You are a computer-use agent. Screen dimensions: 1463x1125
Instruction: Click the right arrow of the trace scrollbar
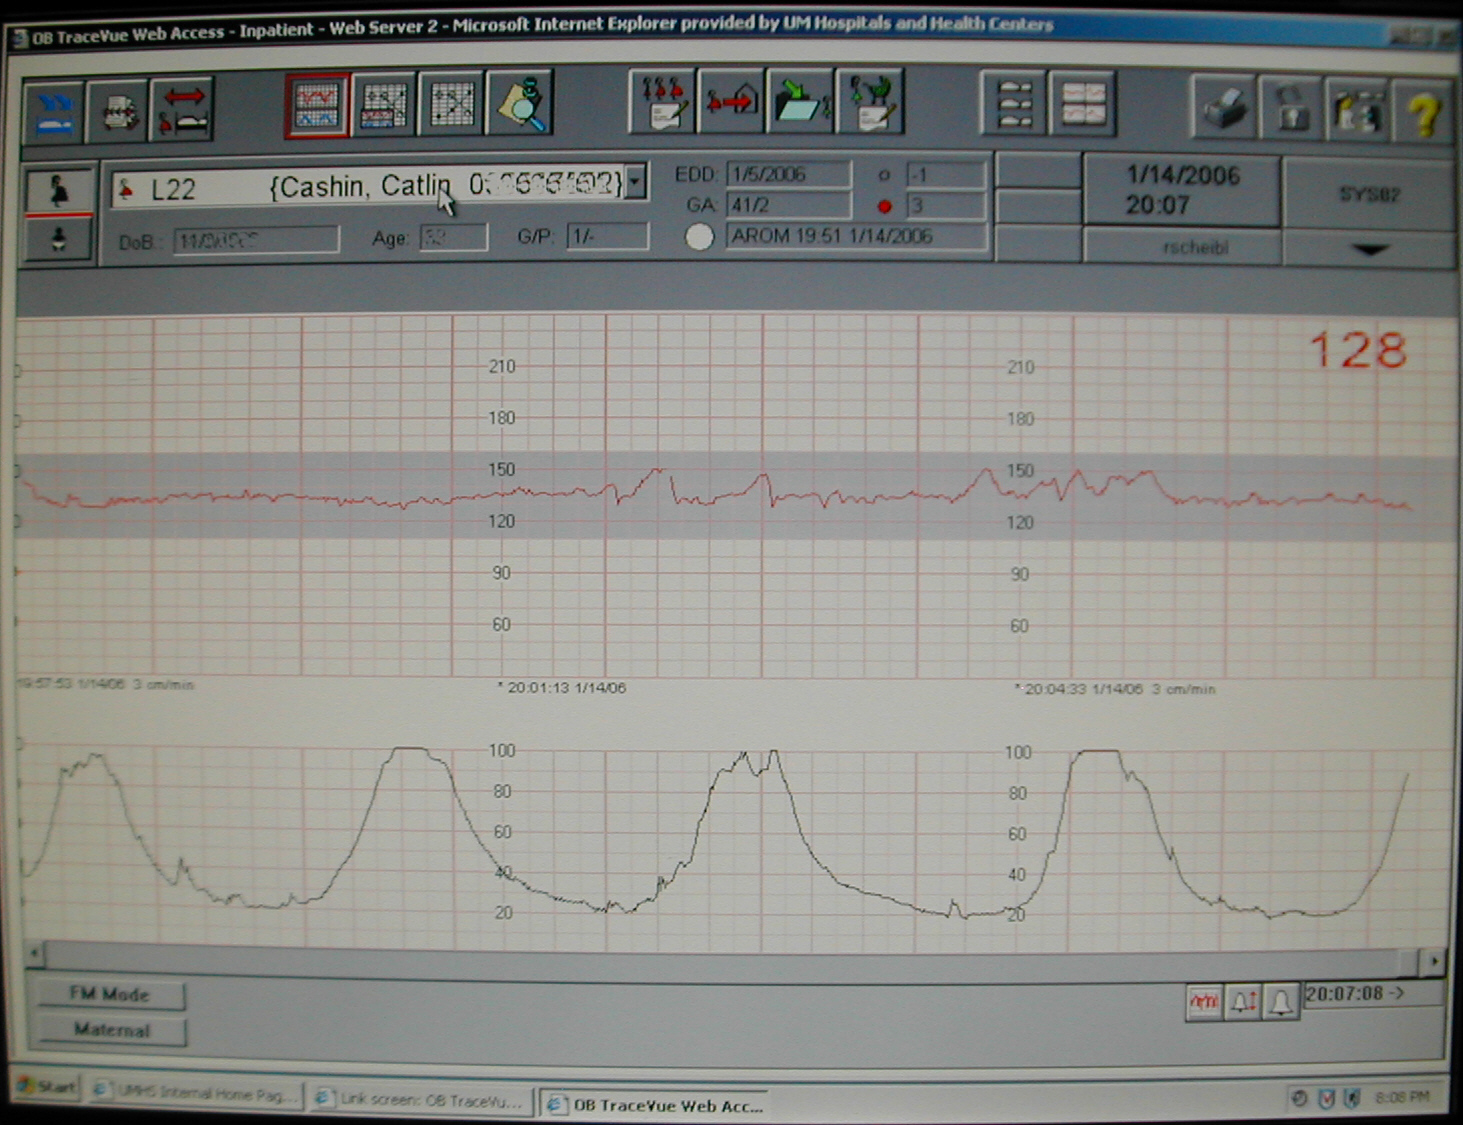click(1434, 961)
